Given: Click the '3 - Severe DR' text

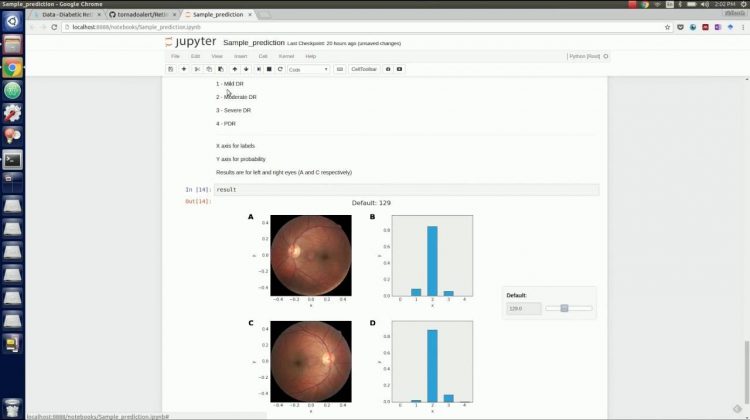Looking at the screenshot, I should (x=233, y=111).
